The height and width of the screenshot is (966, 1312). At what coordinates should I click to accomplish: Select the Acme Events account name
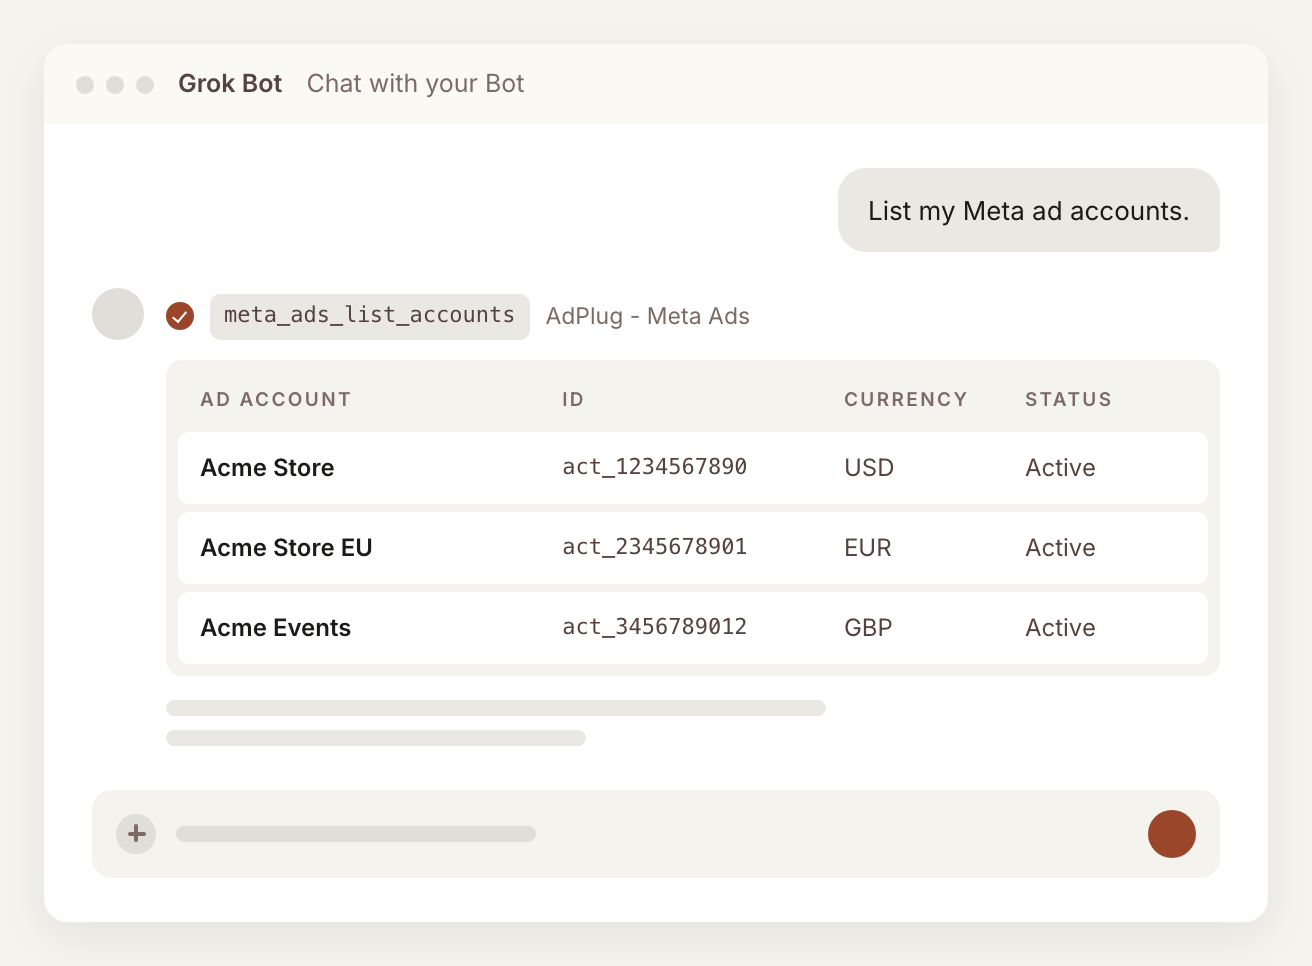click(x=276, y=628)
